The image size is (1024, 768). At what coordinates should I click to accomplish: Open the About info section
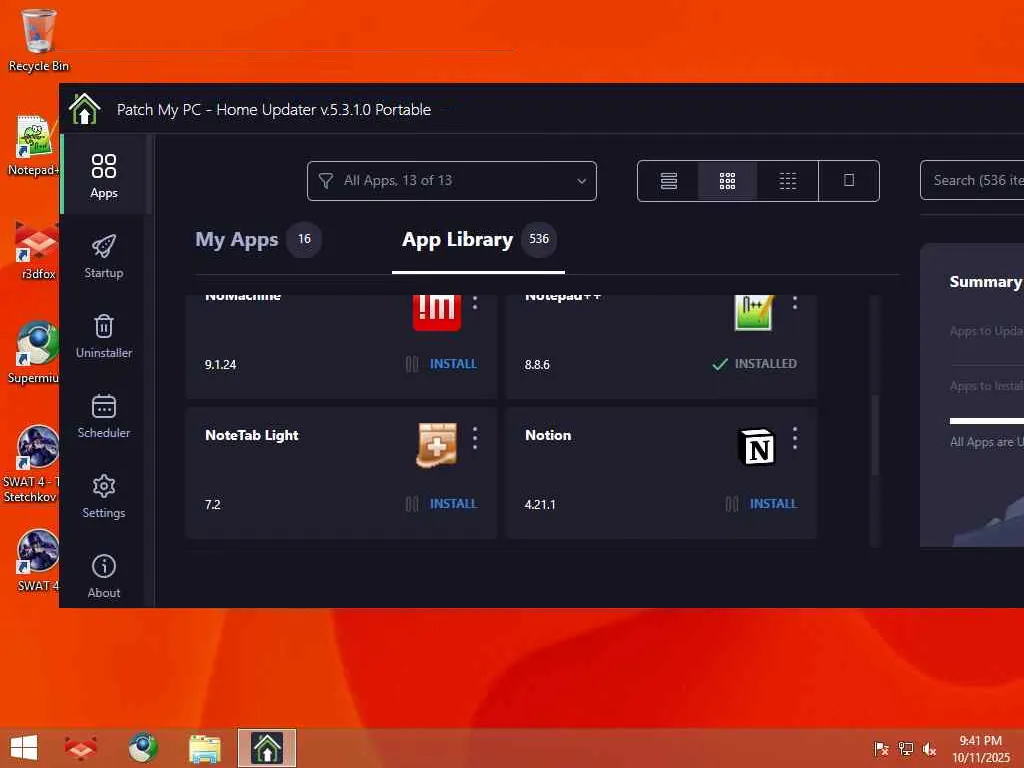104,576
